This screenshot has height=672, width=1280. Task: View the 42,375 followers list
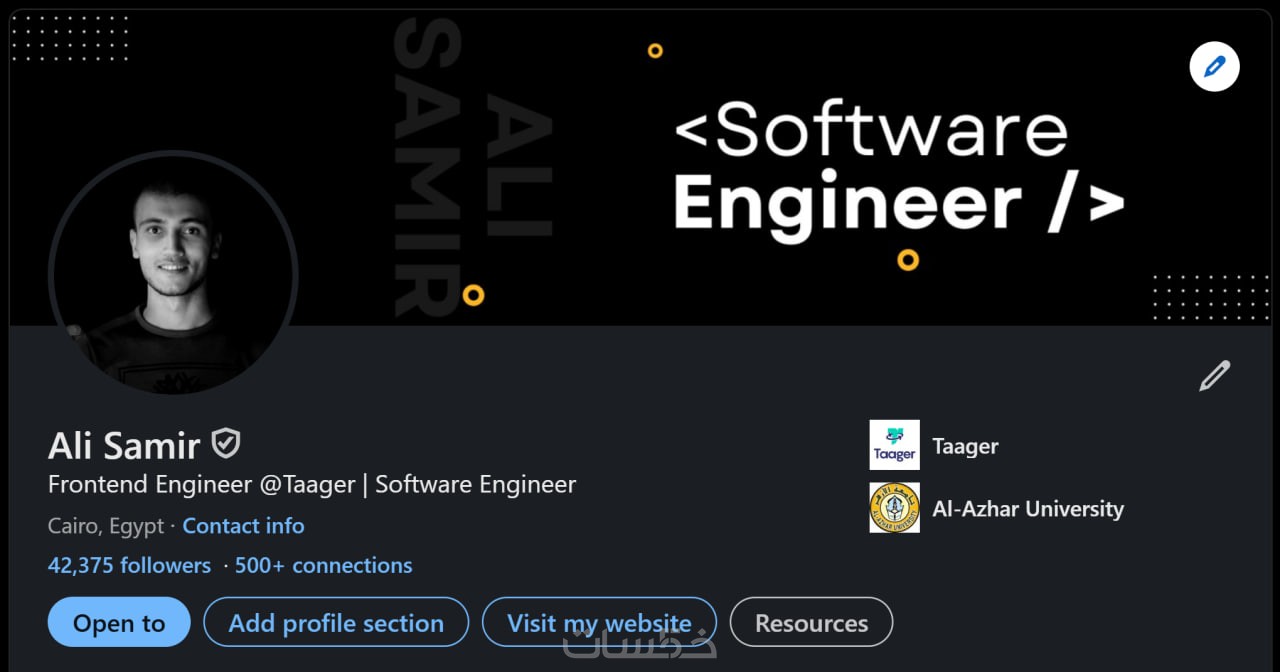click(129, 566)
